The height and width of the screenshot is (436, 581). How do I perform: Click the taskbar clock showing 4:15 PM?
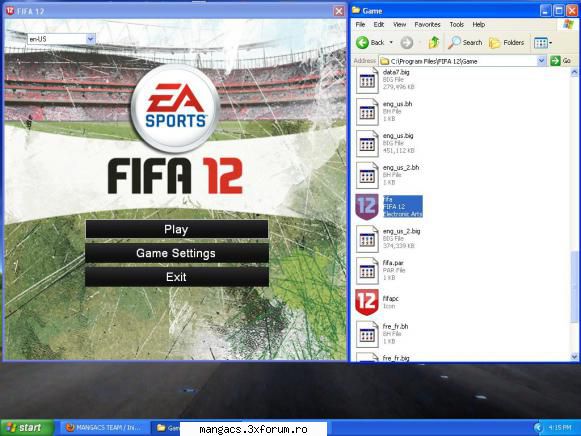click(560, 428)
